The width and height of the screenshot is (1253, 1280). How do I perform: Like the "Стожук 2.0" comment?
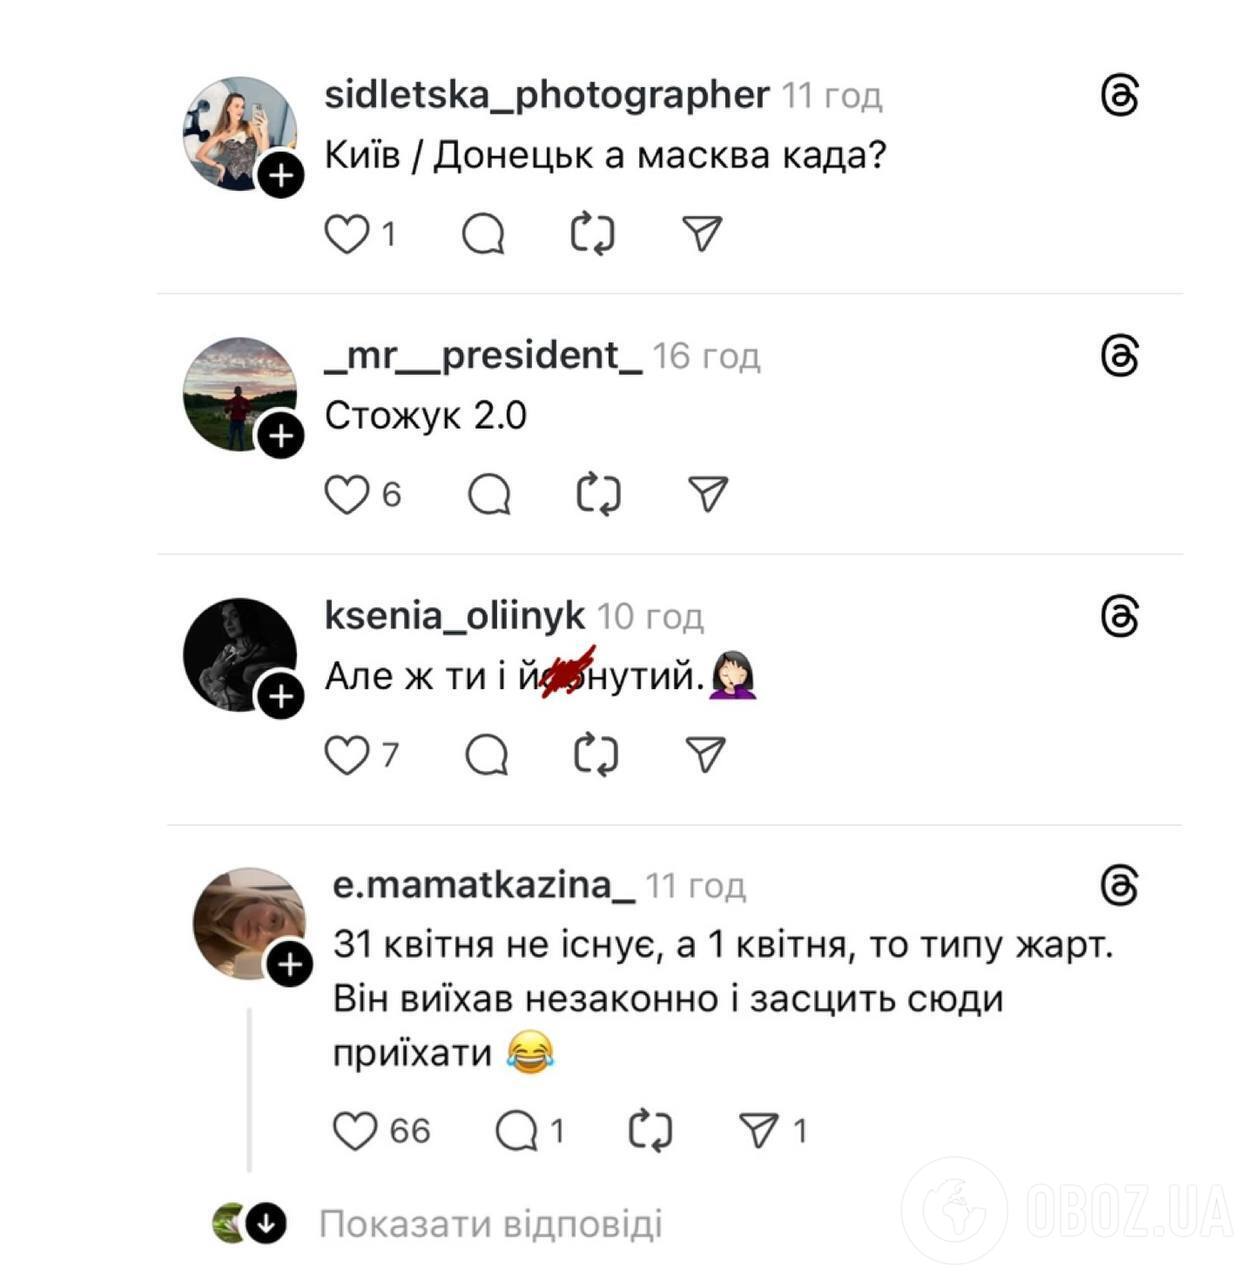coord(347,494)
